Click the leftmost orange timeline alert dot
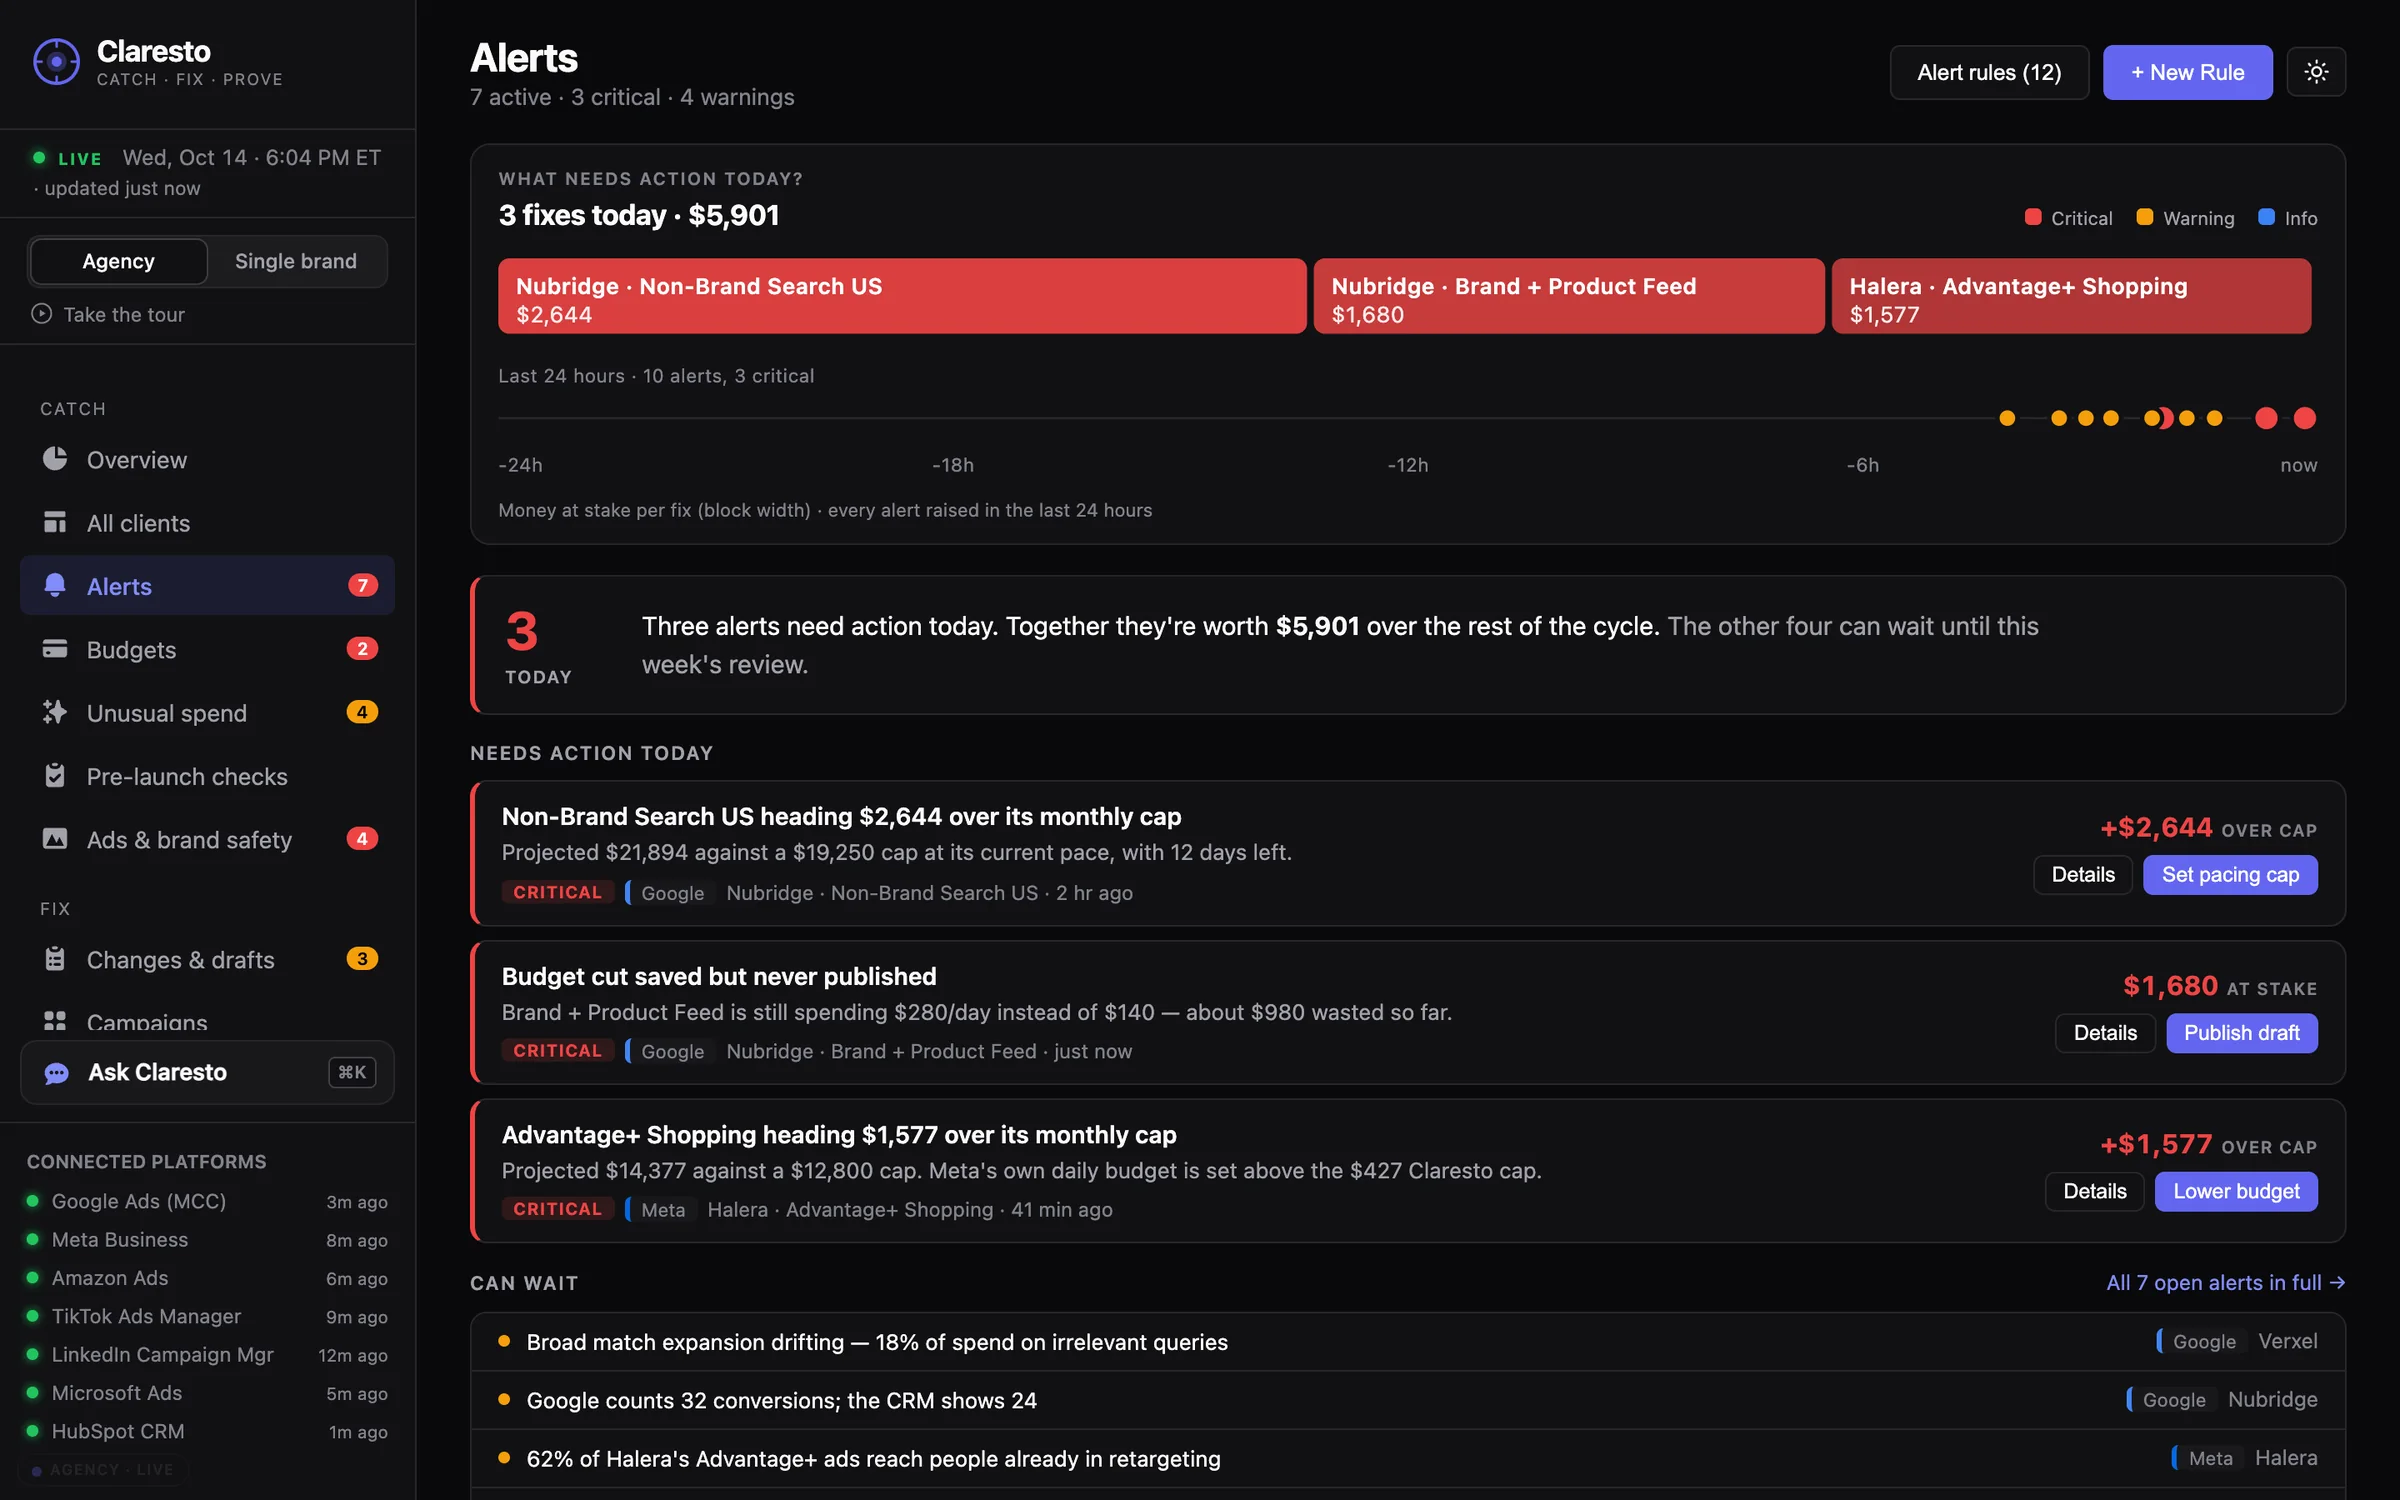The width and height of the screenshot is (2400, 1500). pyautogui.click(x=2007, y=418)
